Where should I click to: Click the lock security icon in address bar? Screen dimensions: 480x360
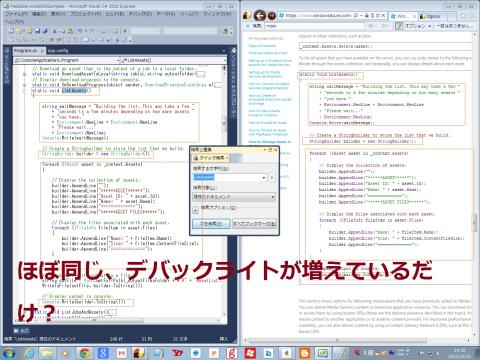point(367,15)
